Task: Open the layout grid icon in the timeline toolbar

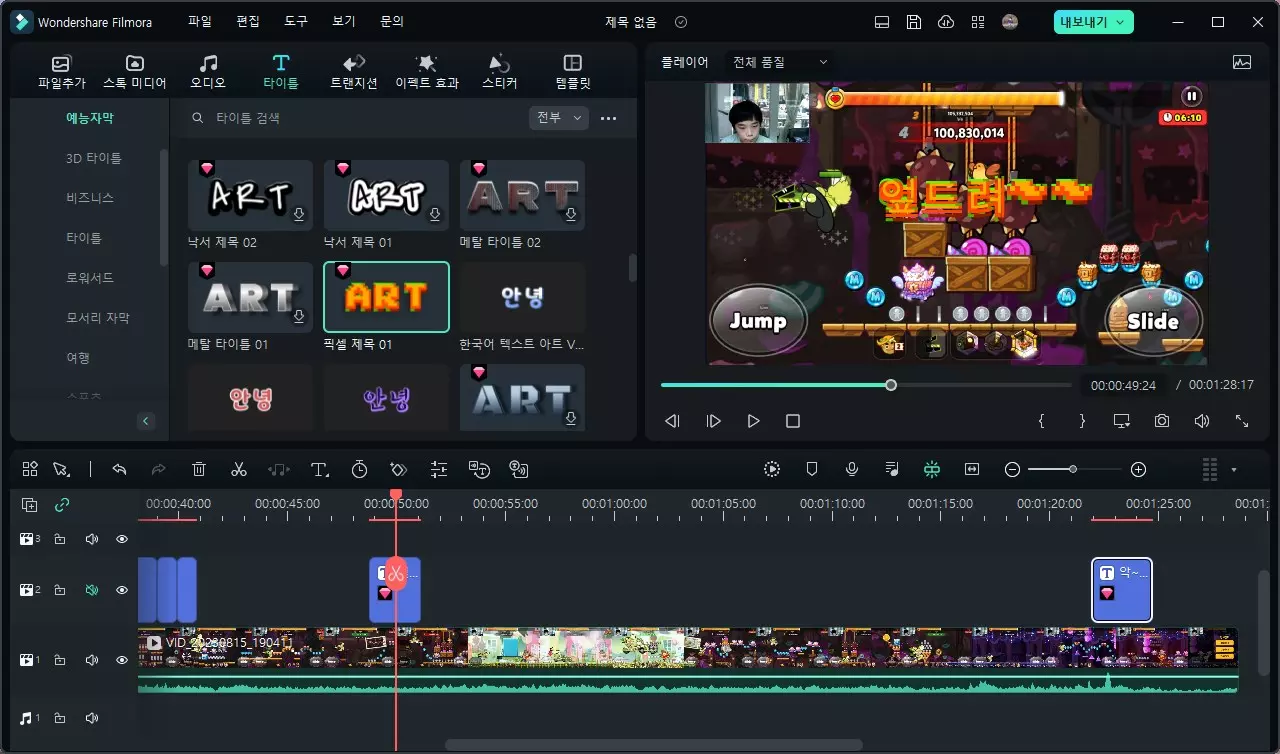Action: point(30,469)
